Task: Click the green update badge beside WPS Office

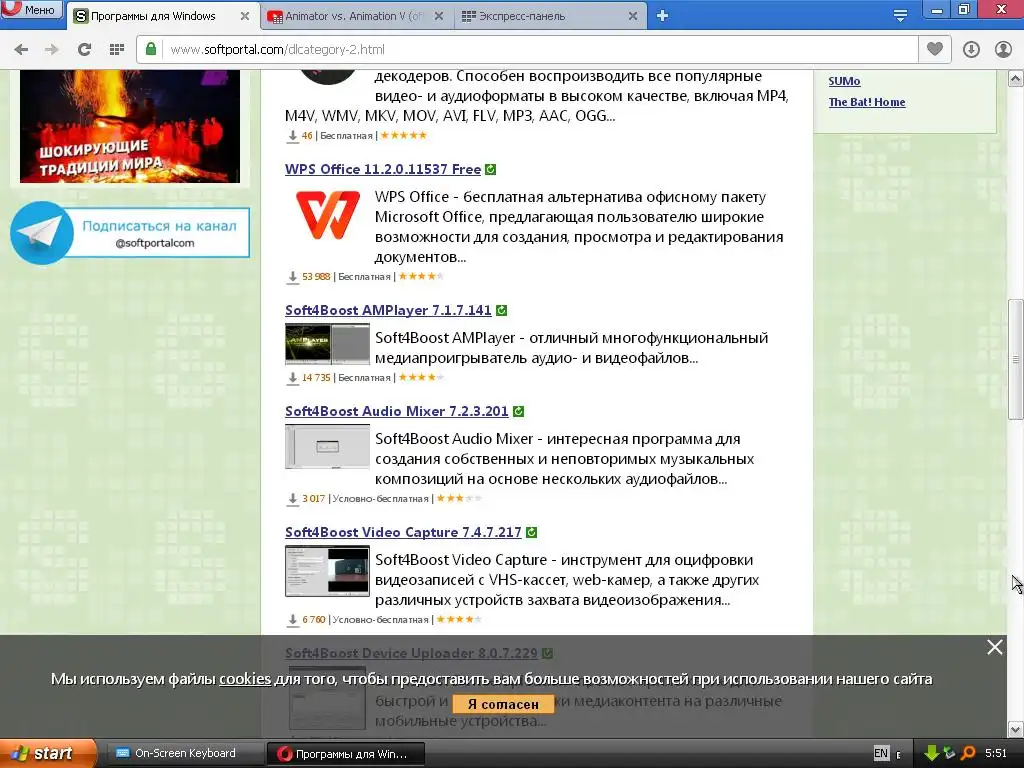Action: (490, 169)
